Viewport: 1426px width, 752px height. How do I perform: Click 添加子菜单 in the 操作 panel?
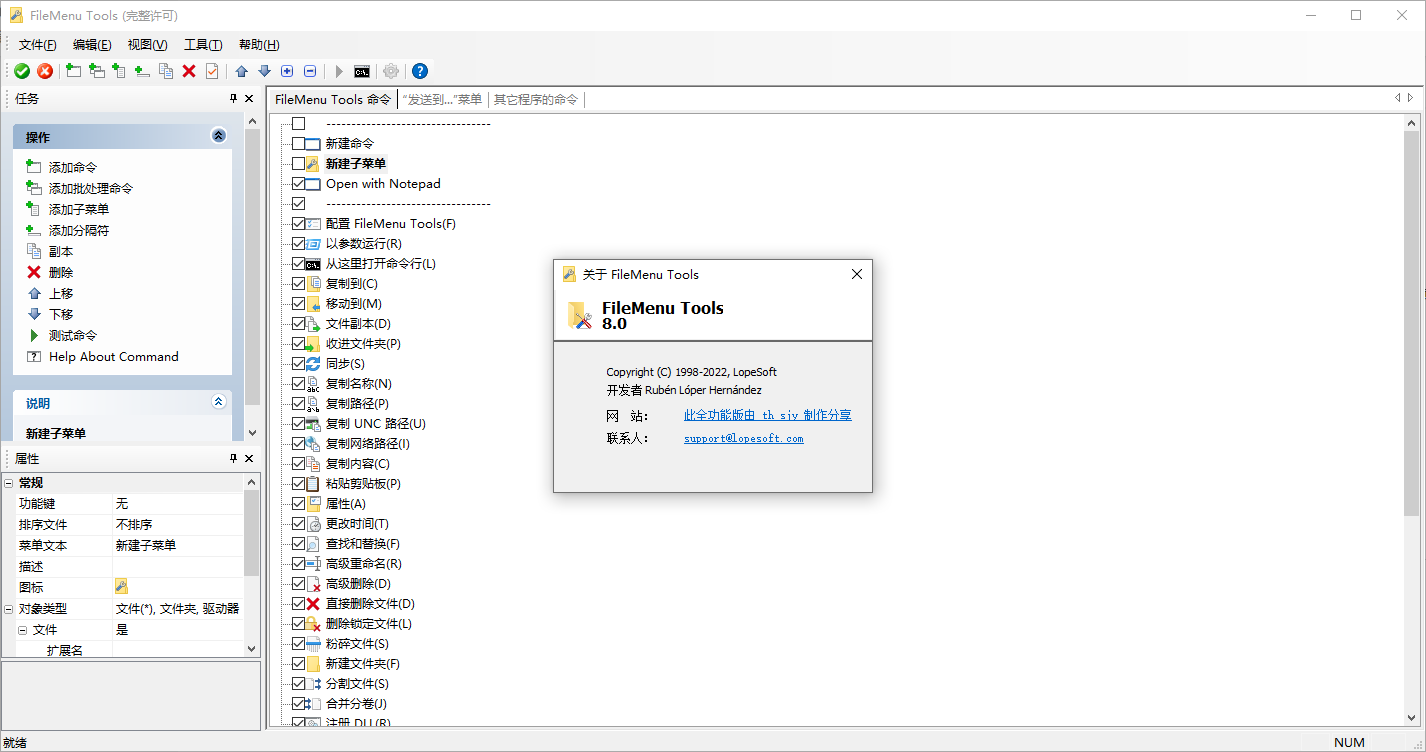tap(79, 209)
